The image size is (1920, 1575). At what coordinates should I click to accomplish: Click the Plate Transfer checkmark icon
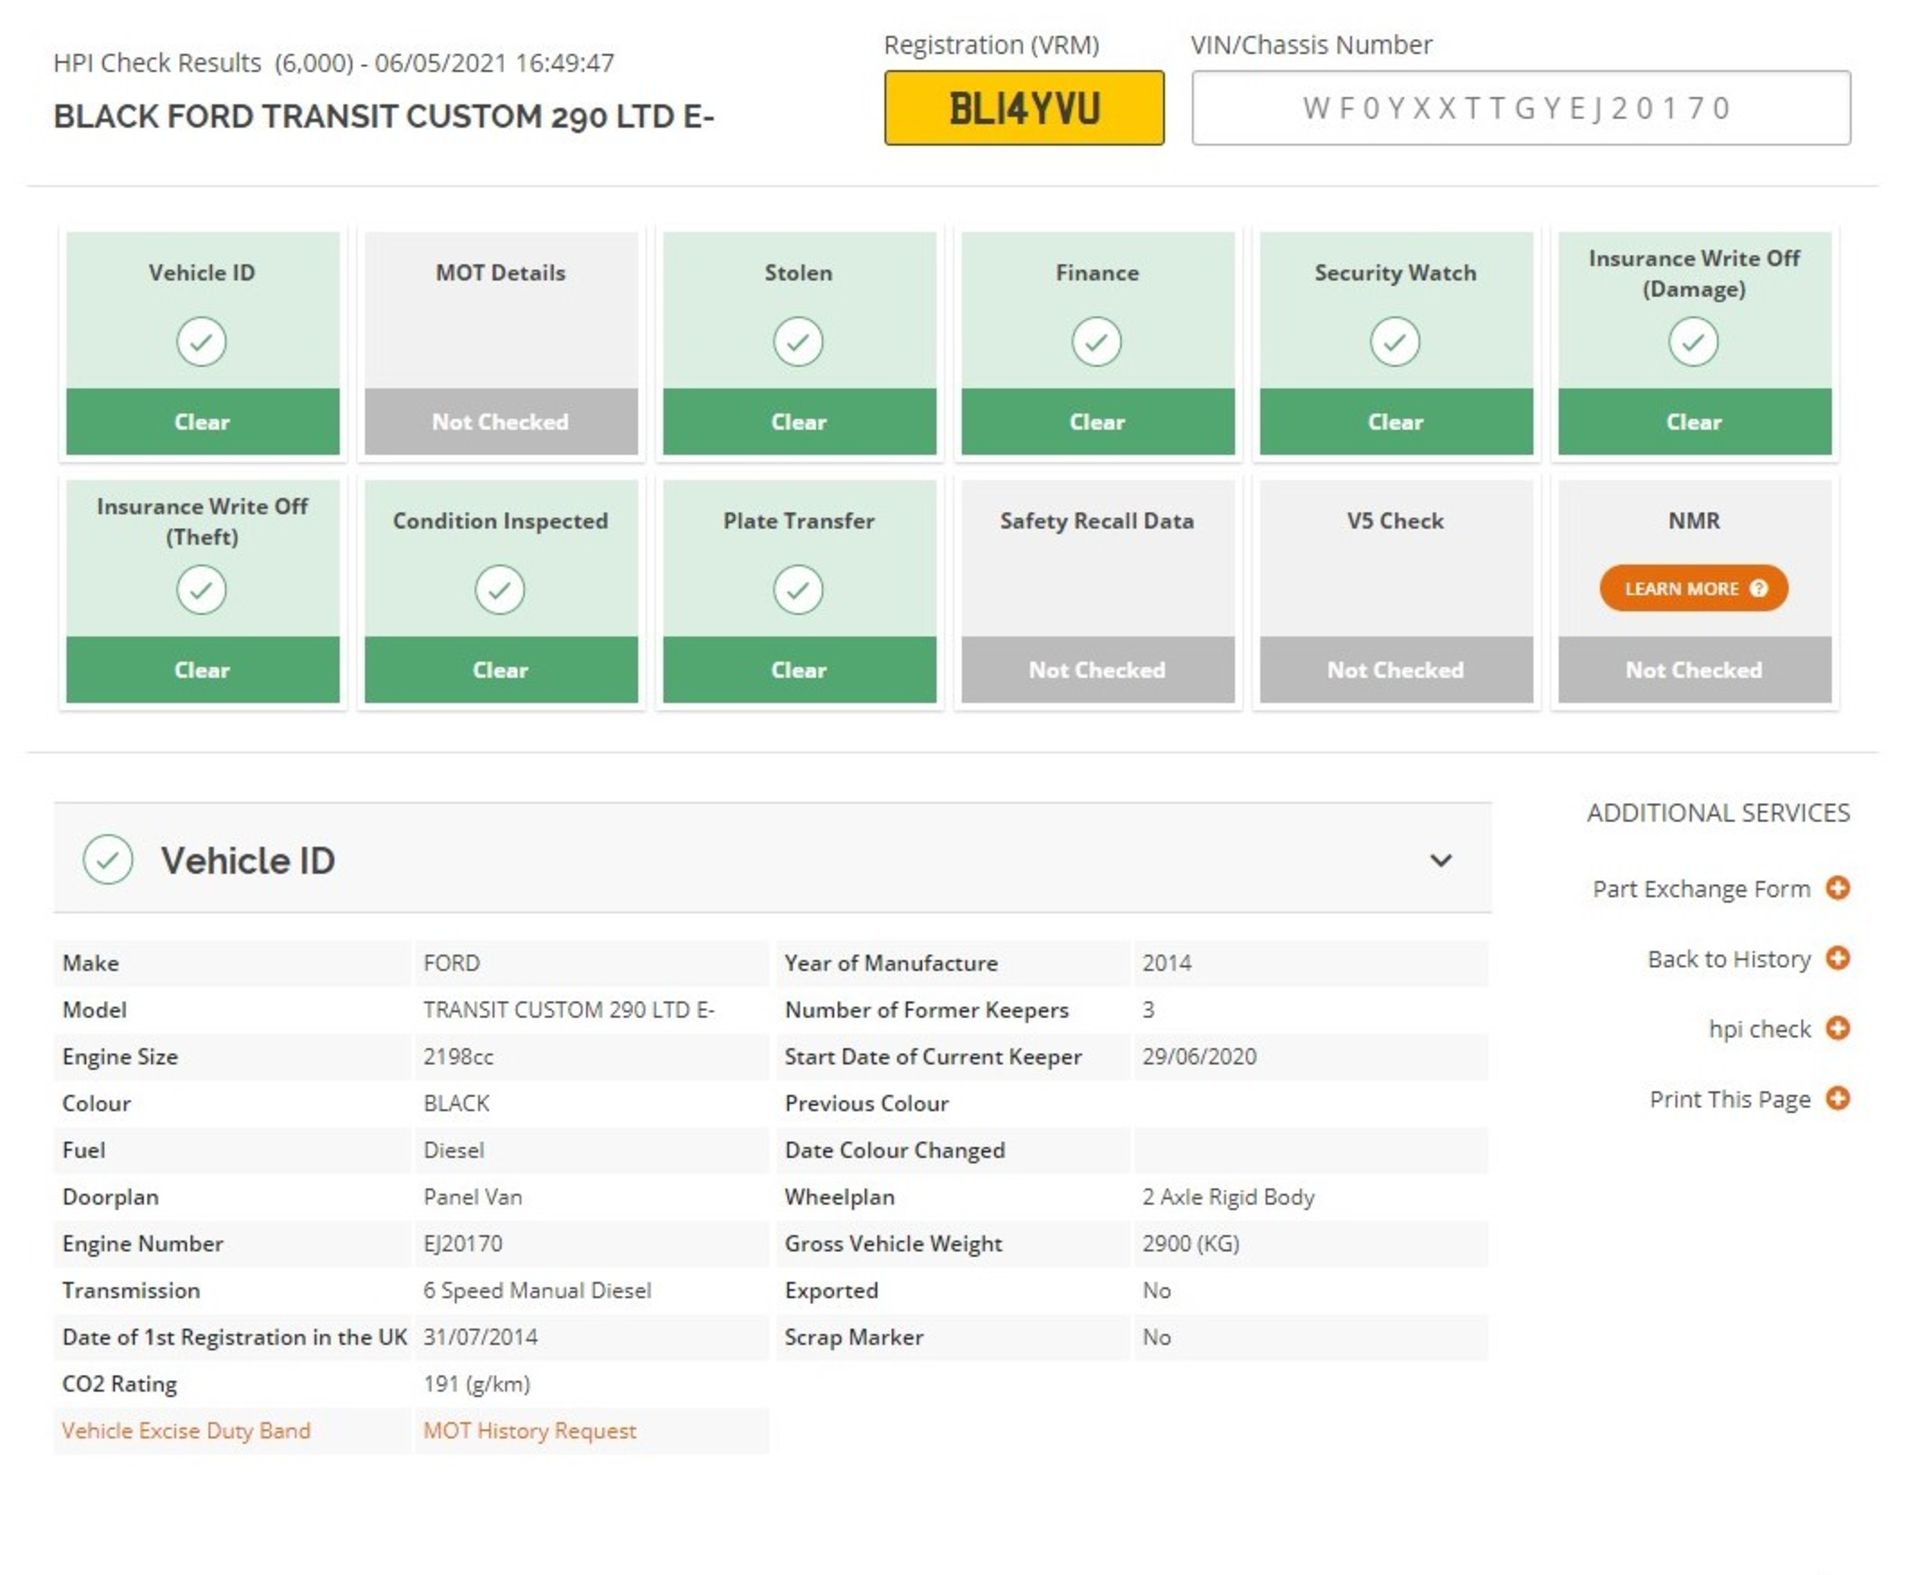click(798, 589)
